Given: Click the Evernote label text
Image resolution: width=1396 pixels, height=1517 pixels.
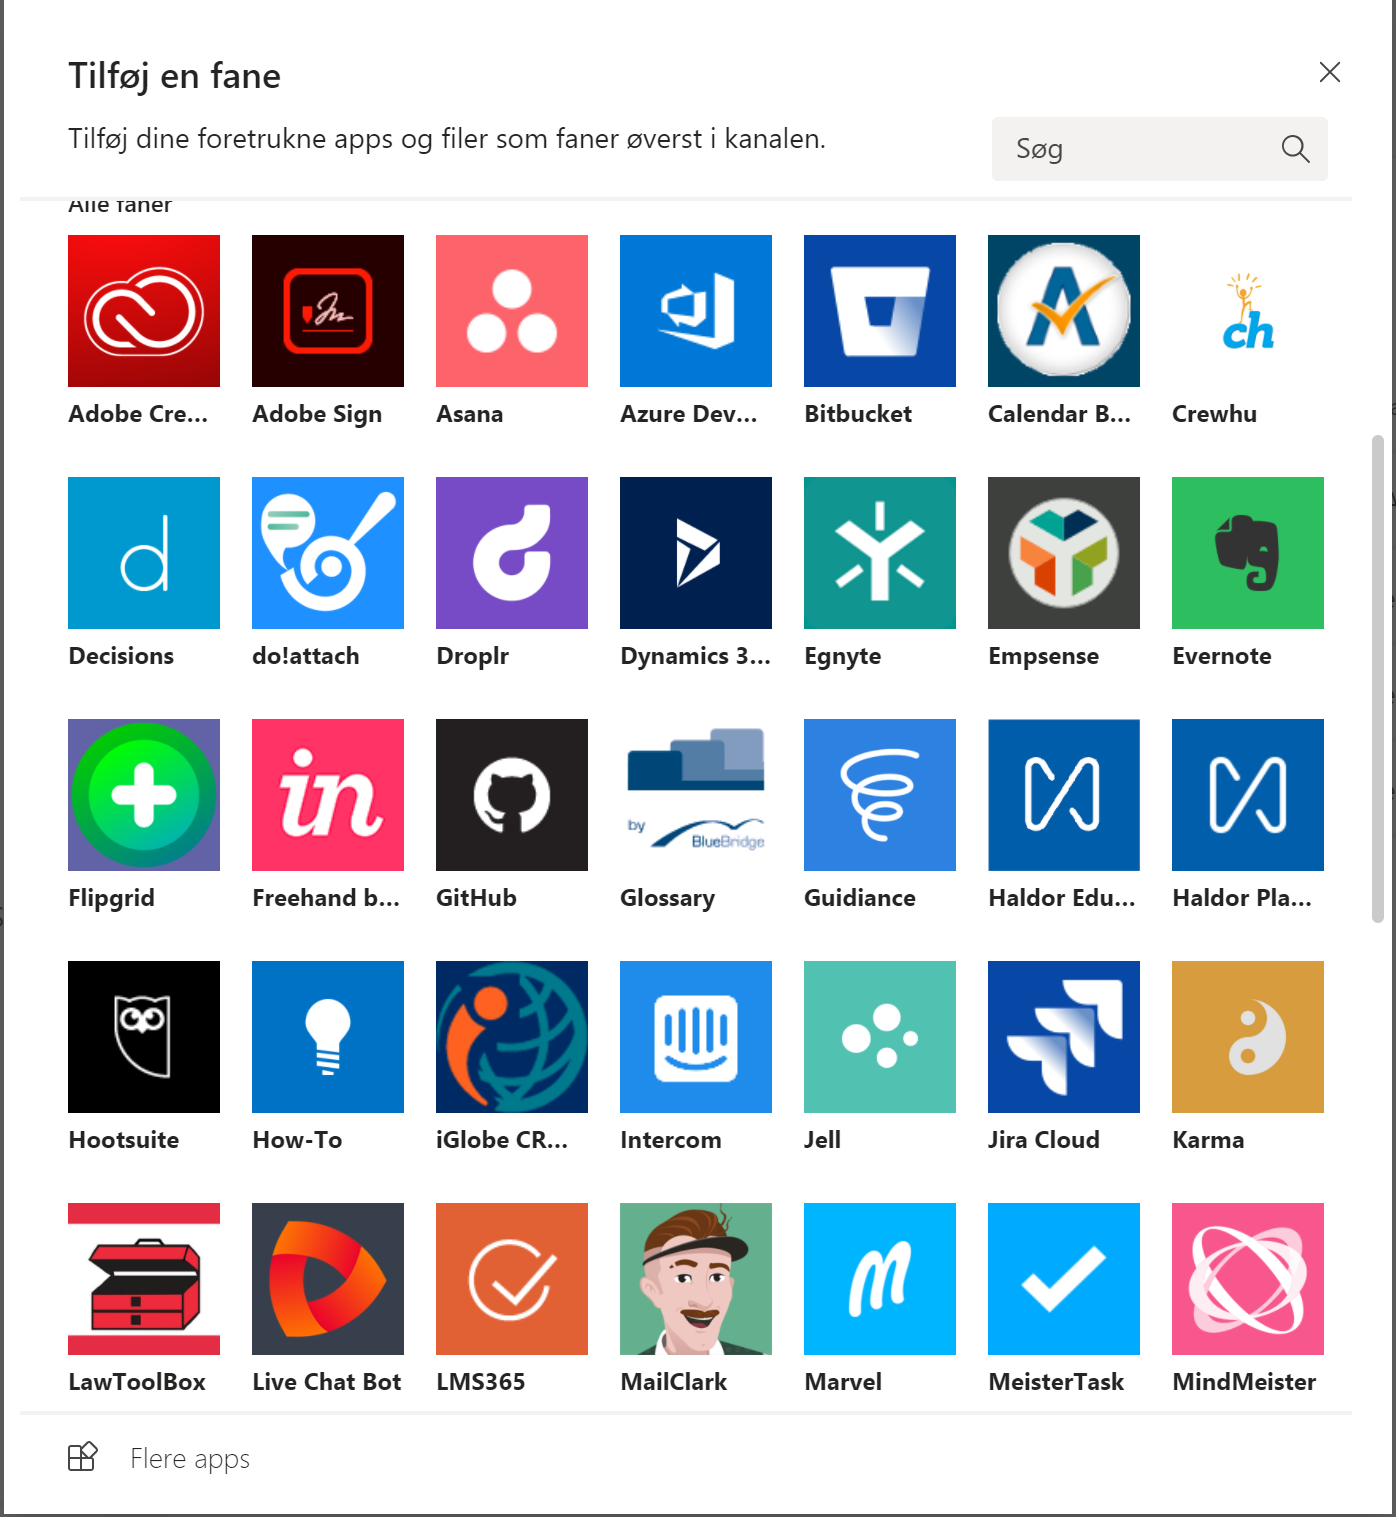Looking at the screenshot, I should pyautogui.click(x=1222, y=656).
